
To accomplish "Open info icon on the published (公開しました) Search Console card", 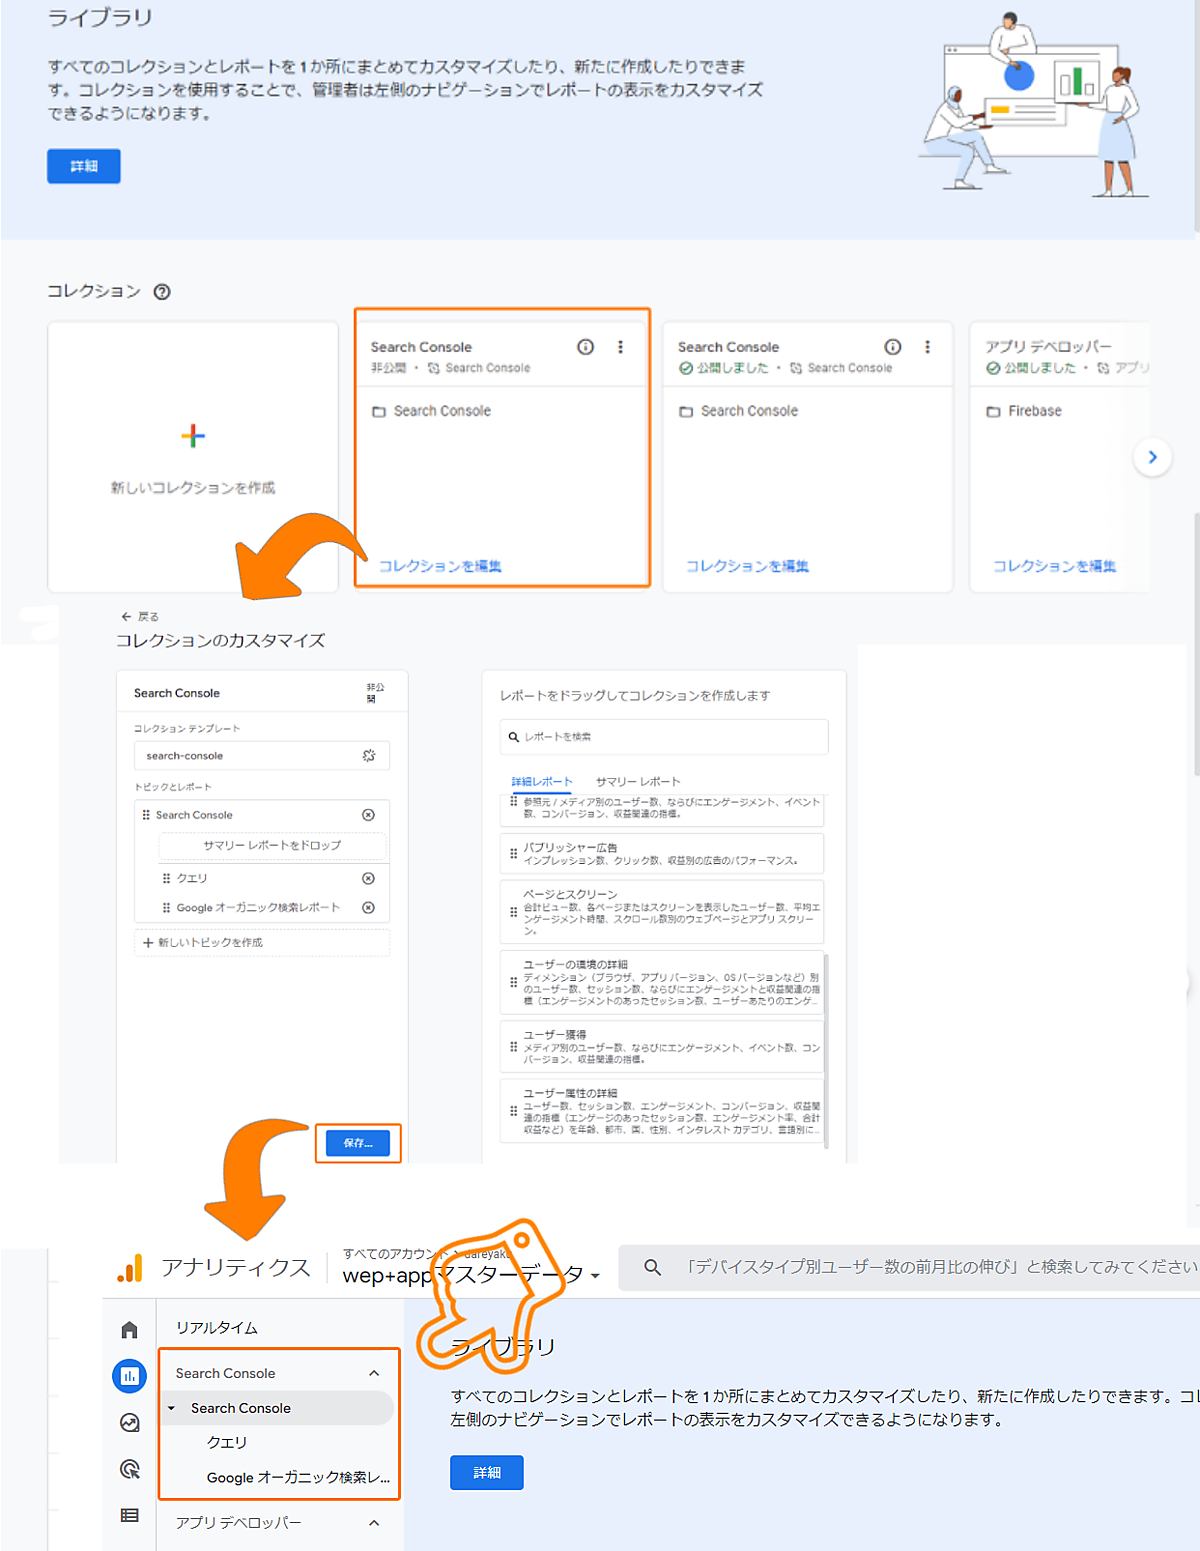I will click(x=893, y=347).
